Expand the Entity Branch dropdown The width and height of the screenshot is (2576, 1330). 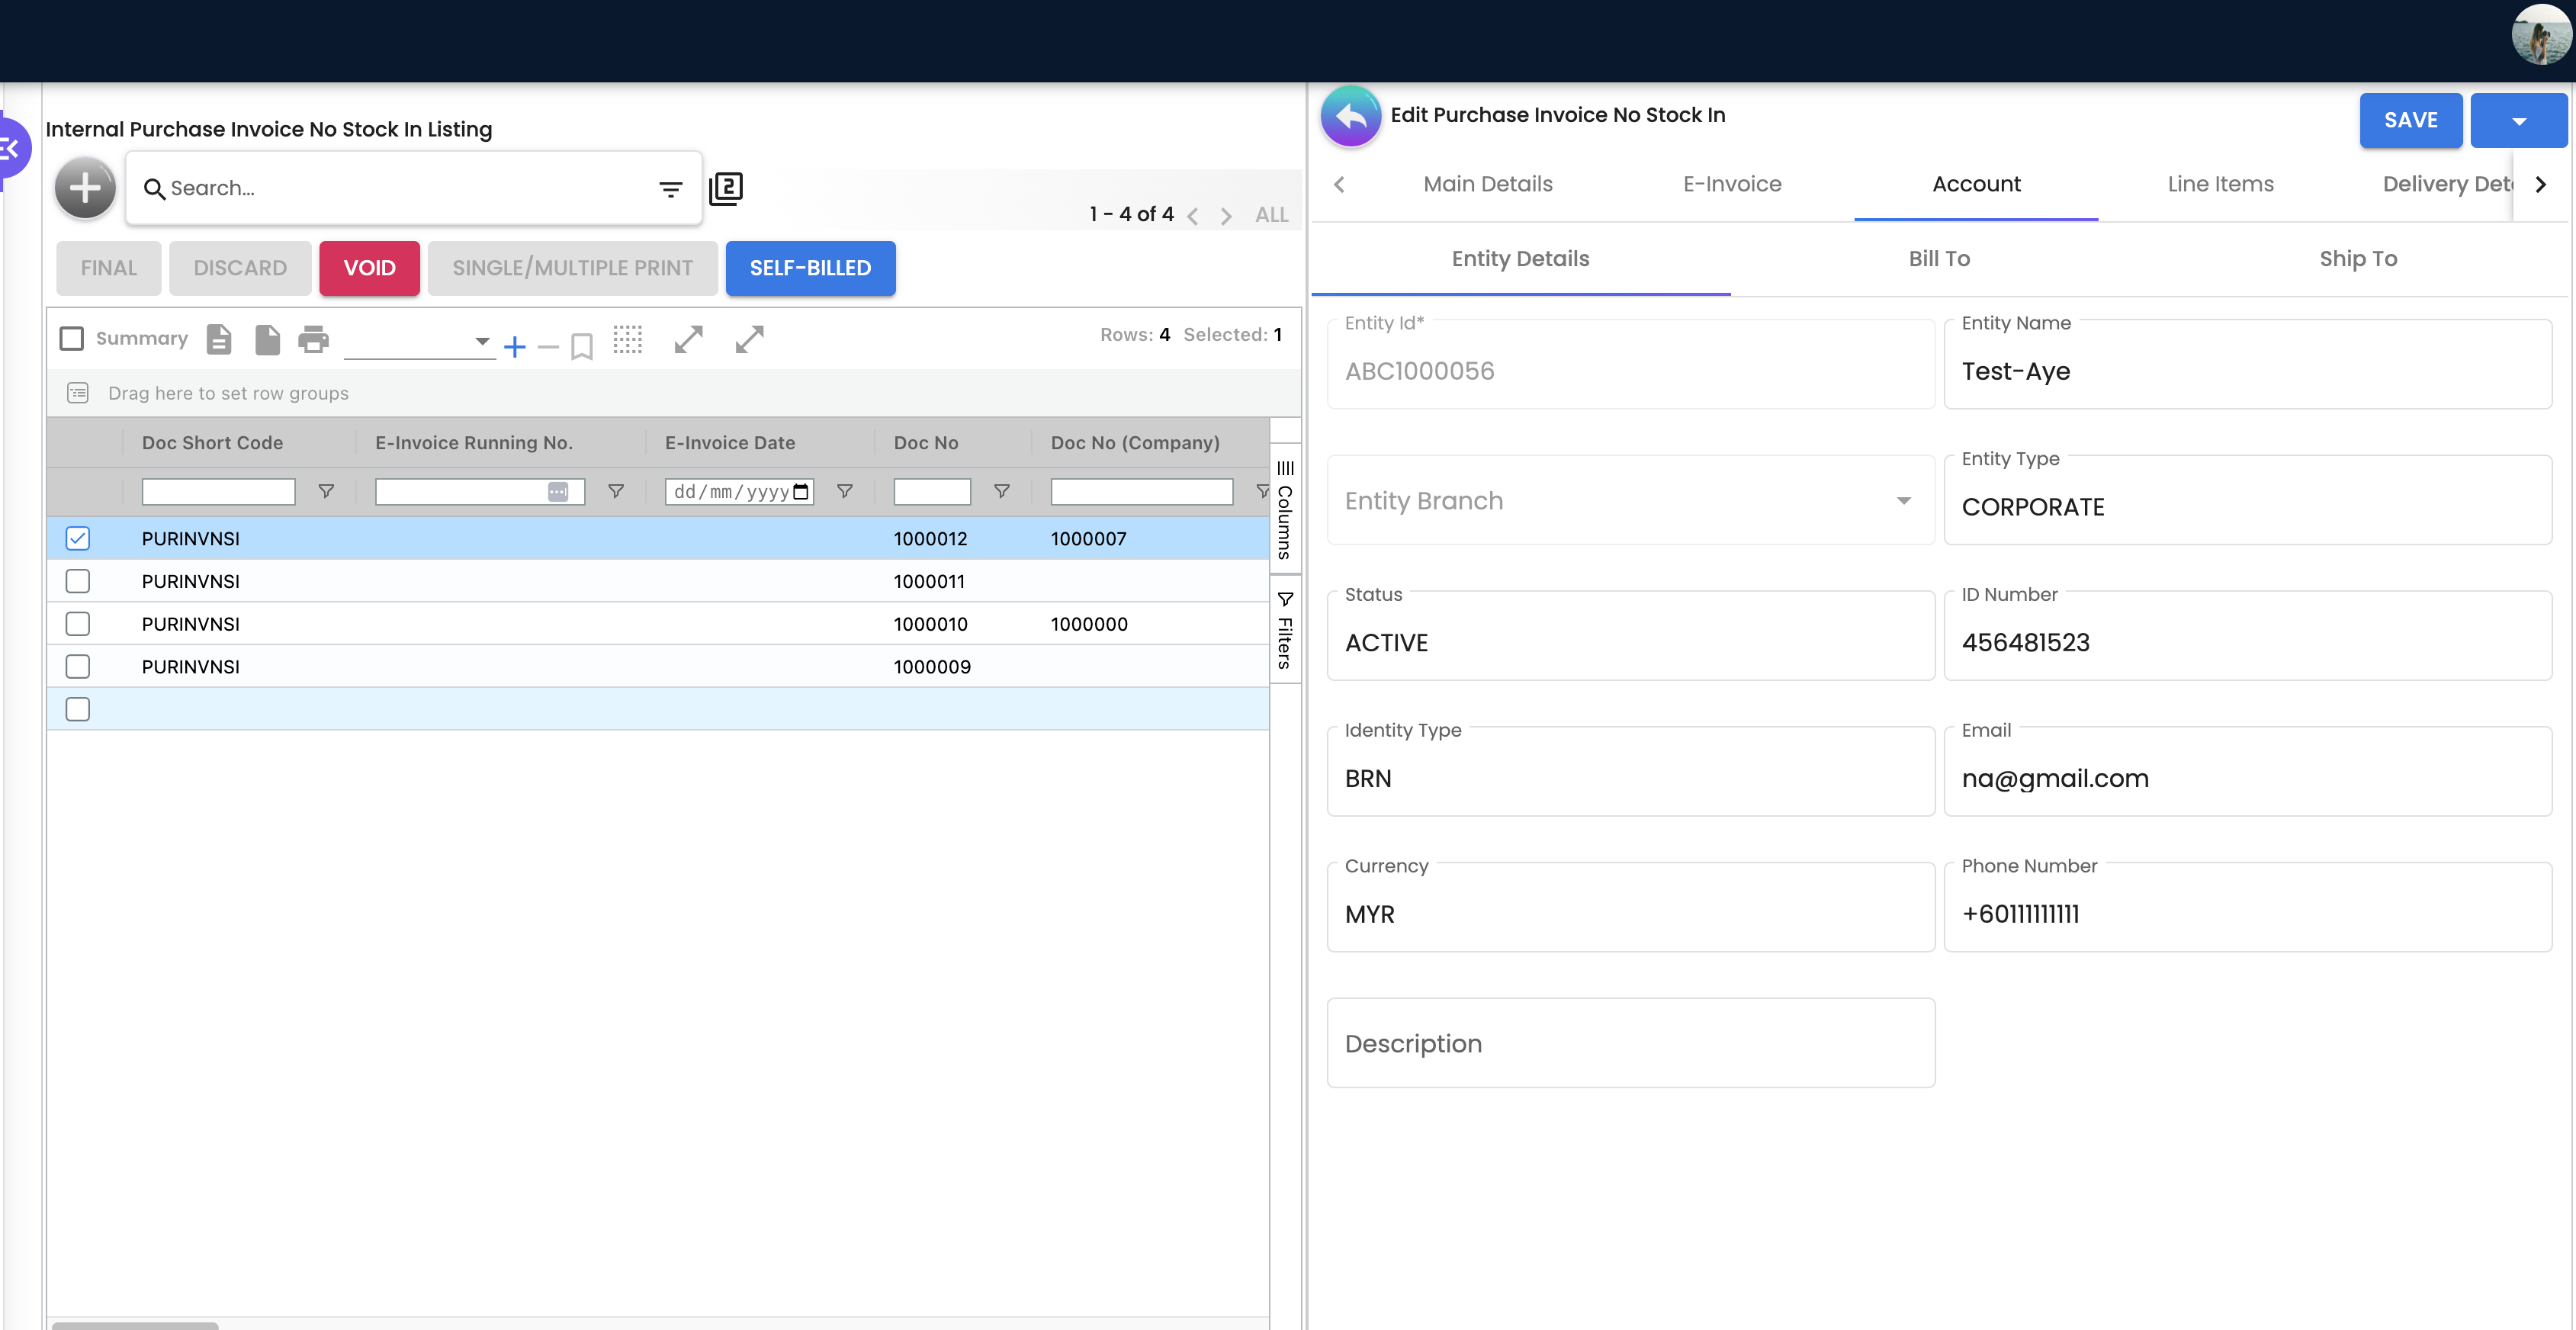[1904, 501]
